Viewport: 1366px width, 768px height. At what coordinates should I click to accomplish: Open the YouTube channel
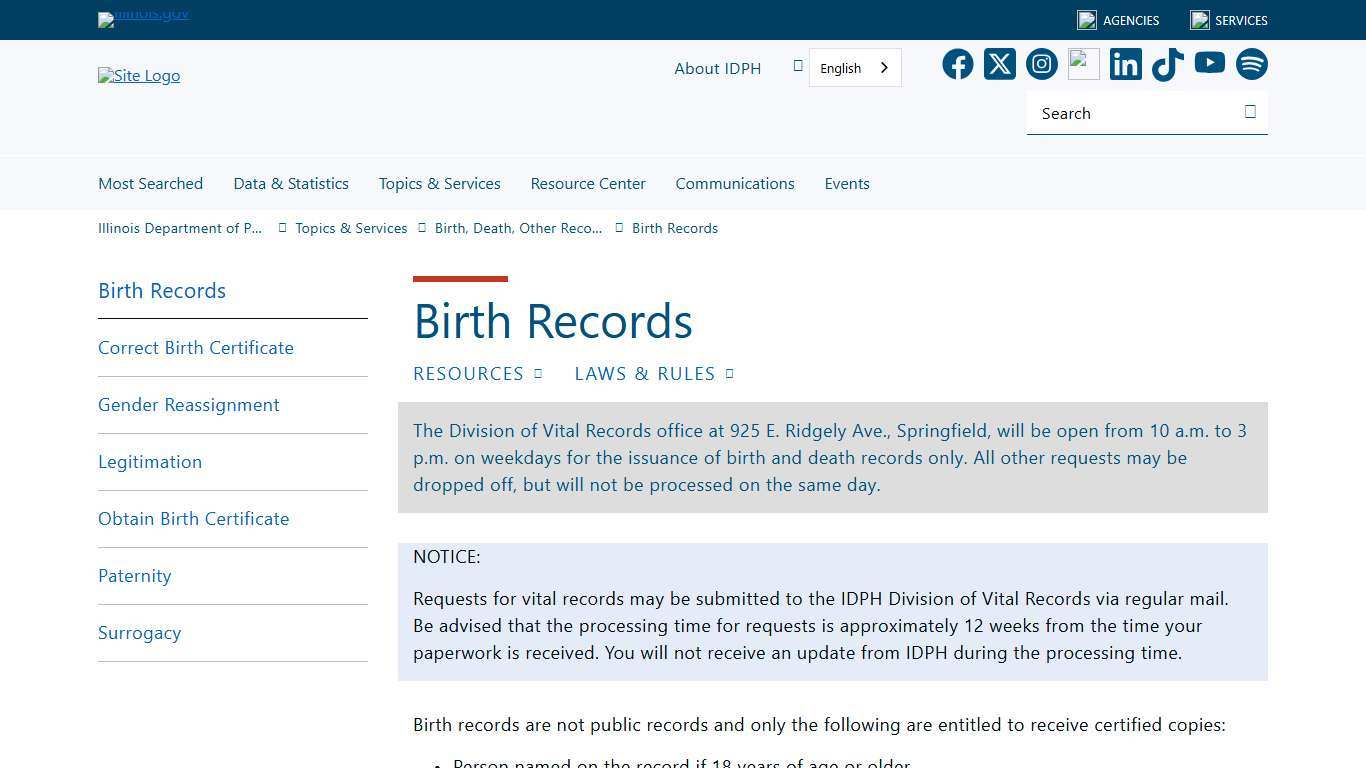click(1209, 63)
